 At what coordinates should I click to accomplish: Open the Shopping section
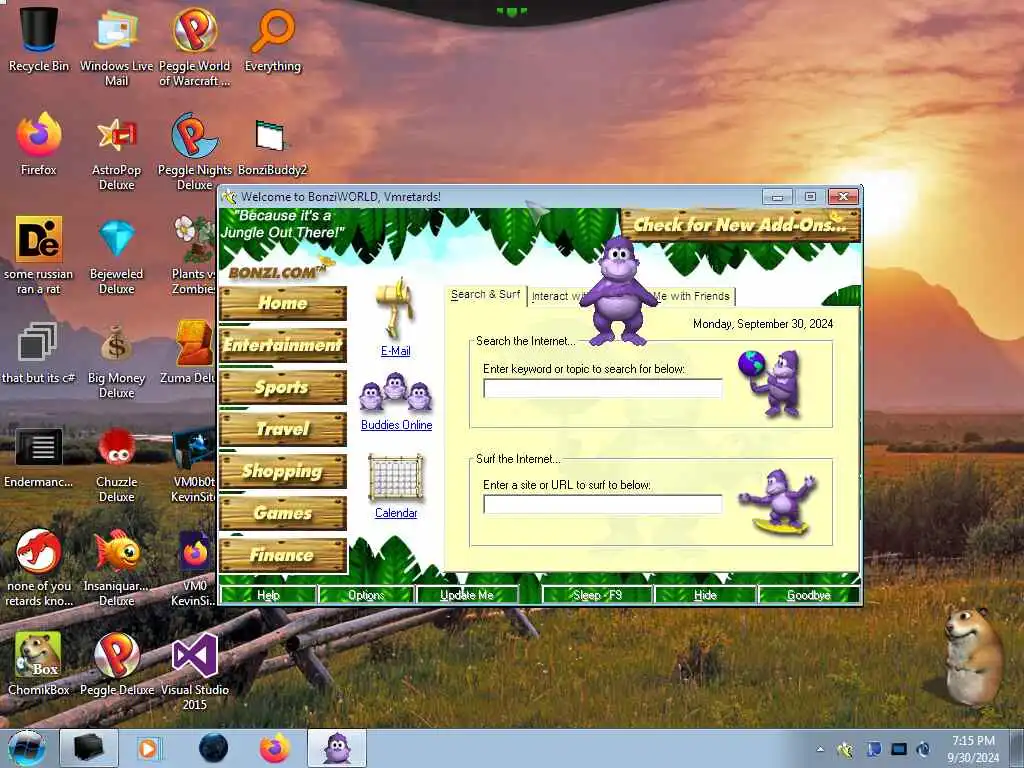pyautogui.click(x=283, y=471)
